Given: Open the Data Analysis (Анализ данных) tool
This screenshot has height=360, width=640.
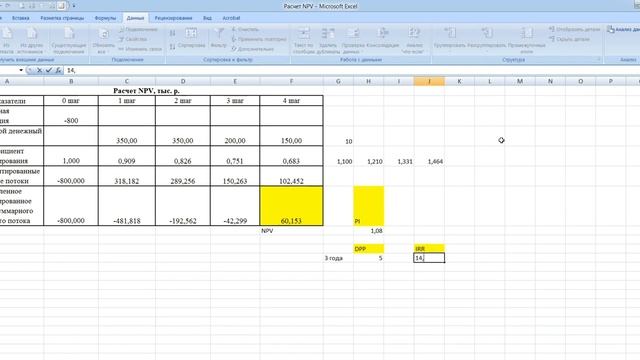Looking at the screenshot, I should click(623, 29).
